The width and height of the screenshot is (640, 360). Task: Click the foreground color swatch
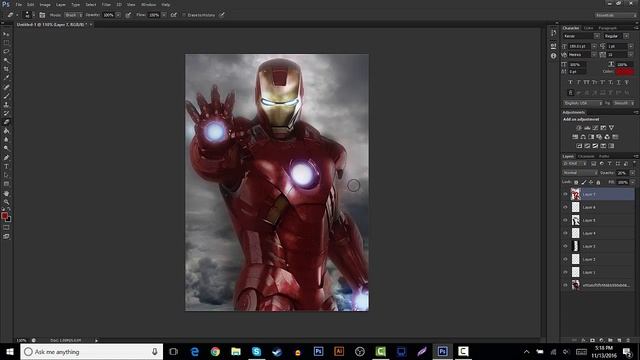tap(4, 216)
